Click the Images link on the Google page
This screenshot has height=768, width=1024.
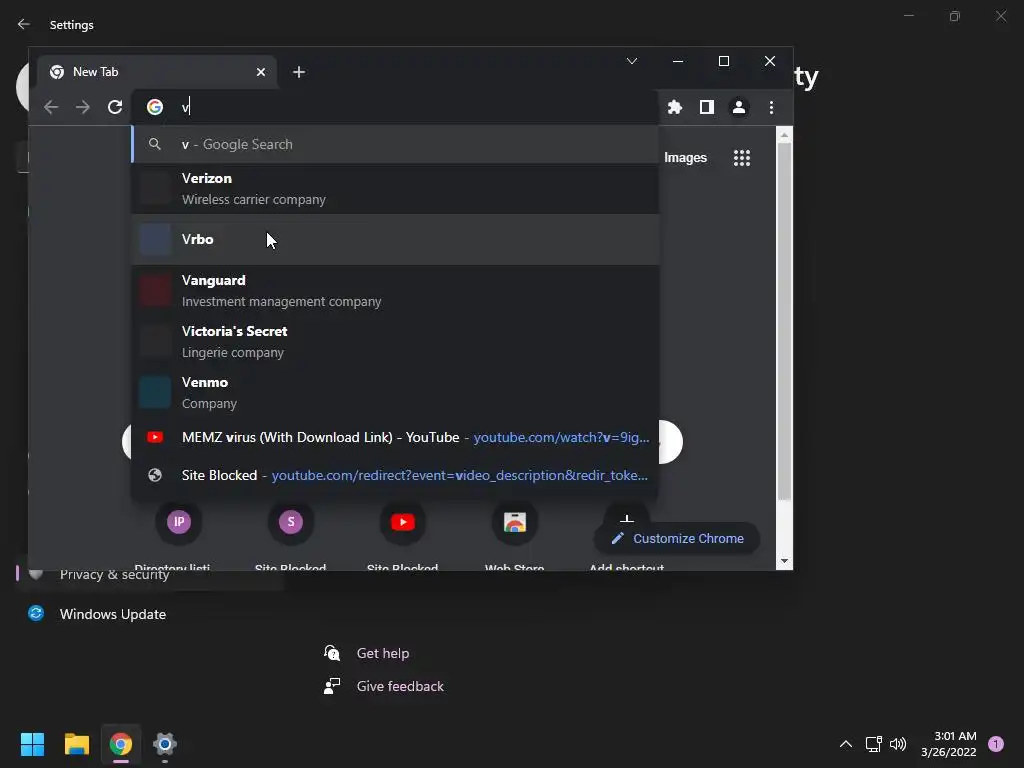click(x=685, y=157)
